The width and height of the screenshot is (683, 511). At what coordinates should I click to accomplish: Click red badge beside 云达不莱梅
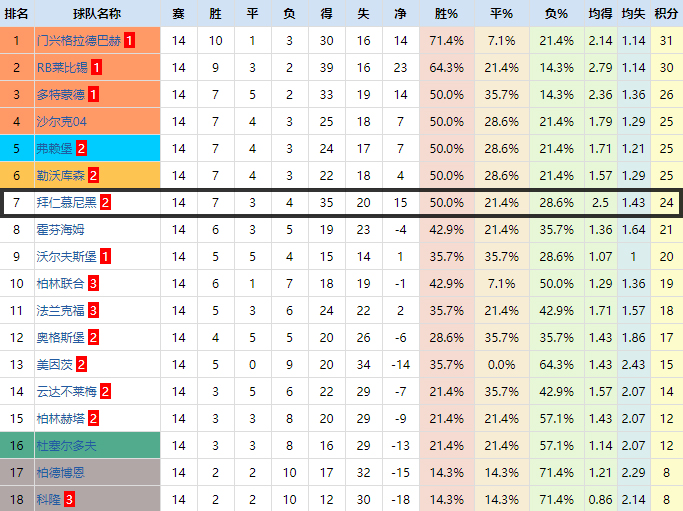coord(104,391)
